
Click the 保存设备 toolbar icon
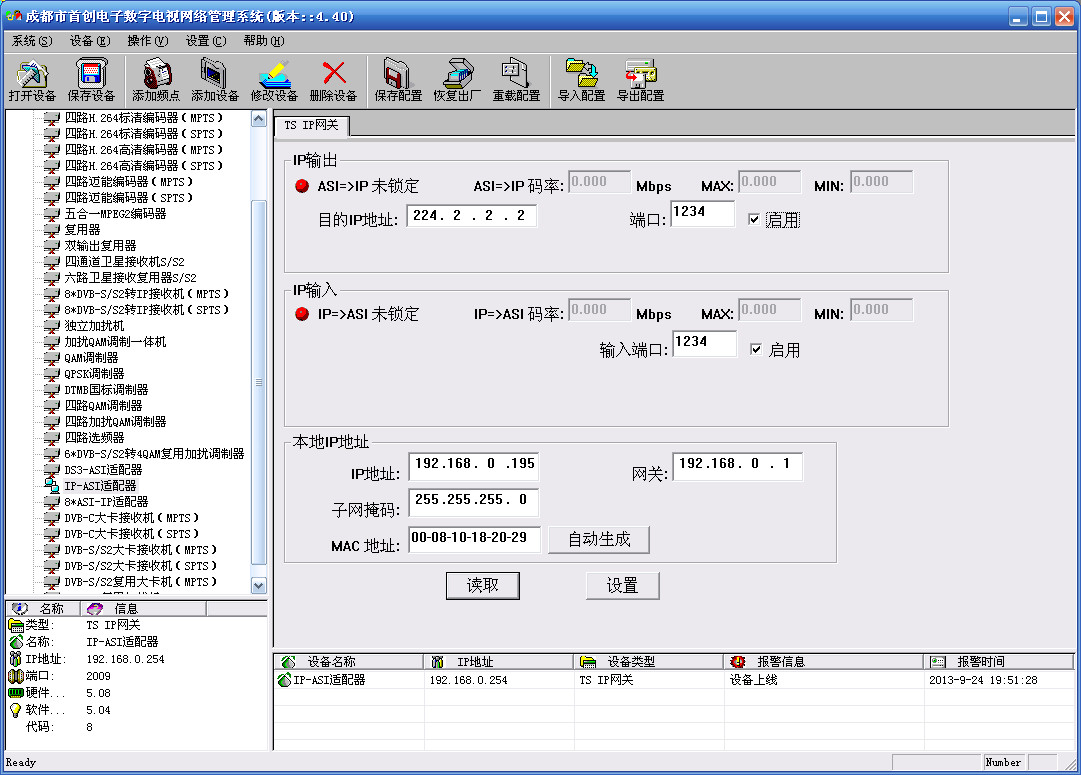pyautogui.click(x=91, y=74)
